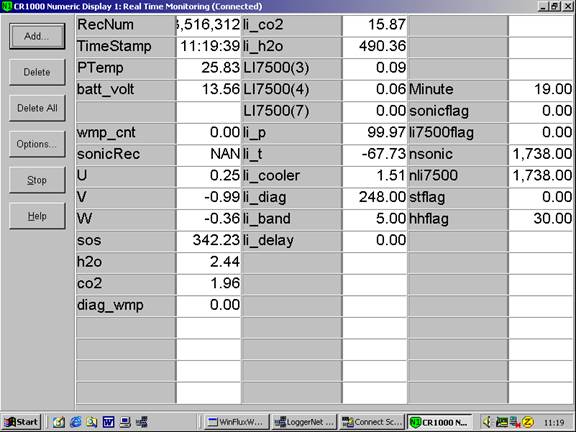
Task: Select the RecNum label cell
Action: pyautogui.click(x=126, y=25)
